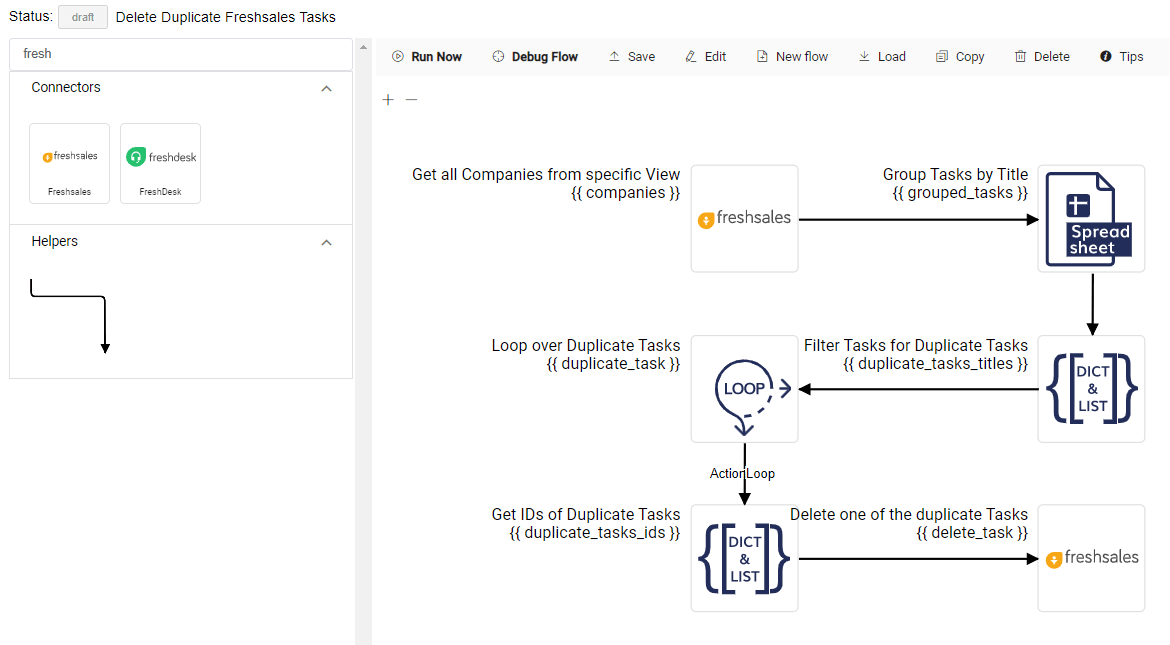Zoom in the canvas with plus
The height and width of the screenshot is (645, 1170).
pos(388,99)
